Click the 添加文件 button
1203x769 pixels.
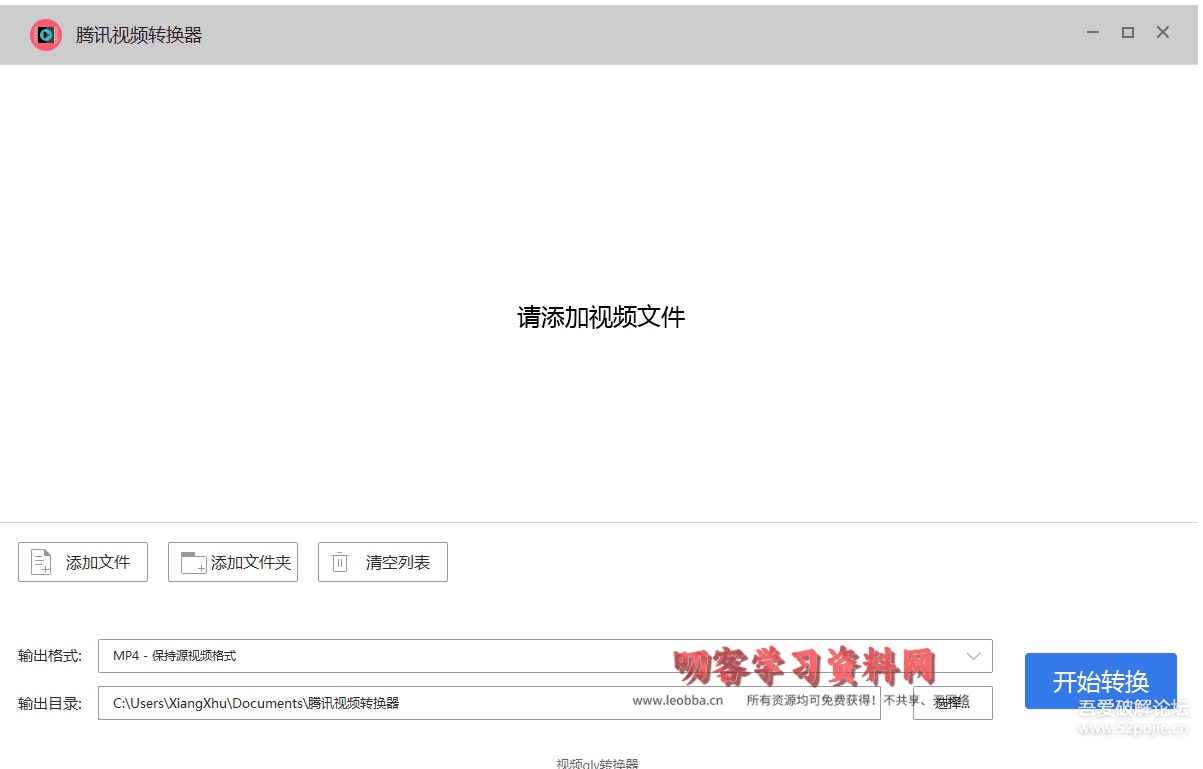[83, 562]
